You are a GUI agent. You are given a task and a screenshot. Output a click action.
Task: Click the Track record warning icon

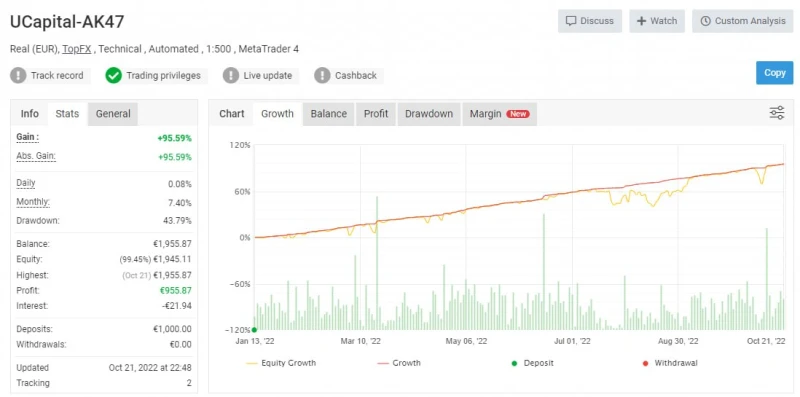point(18,76)
